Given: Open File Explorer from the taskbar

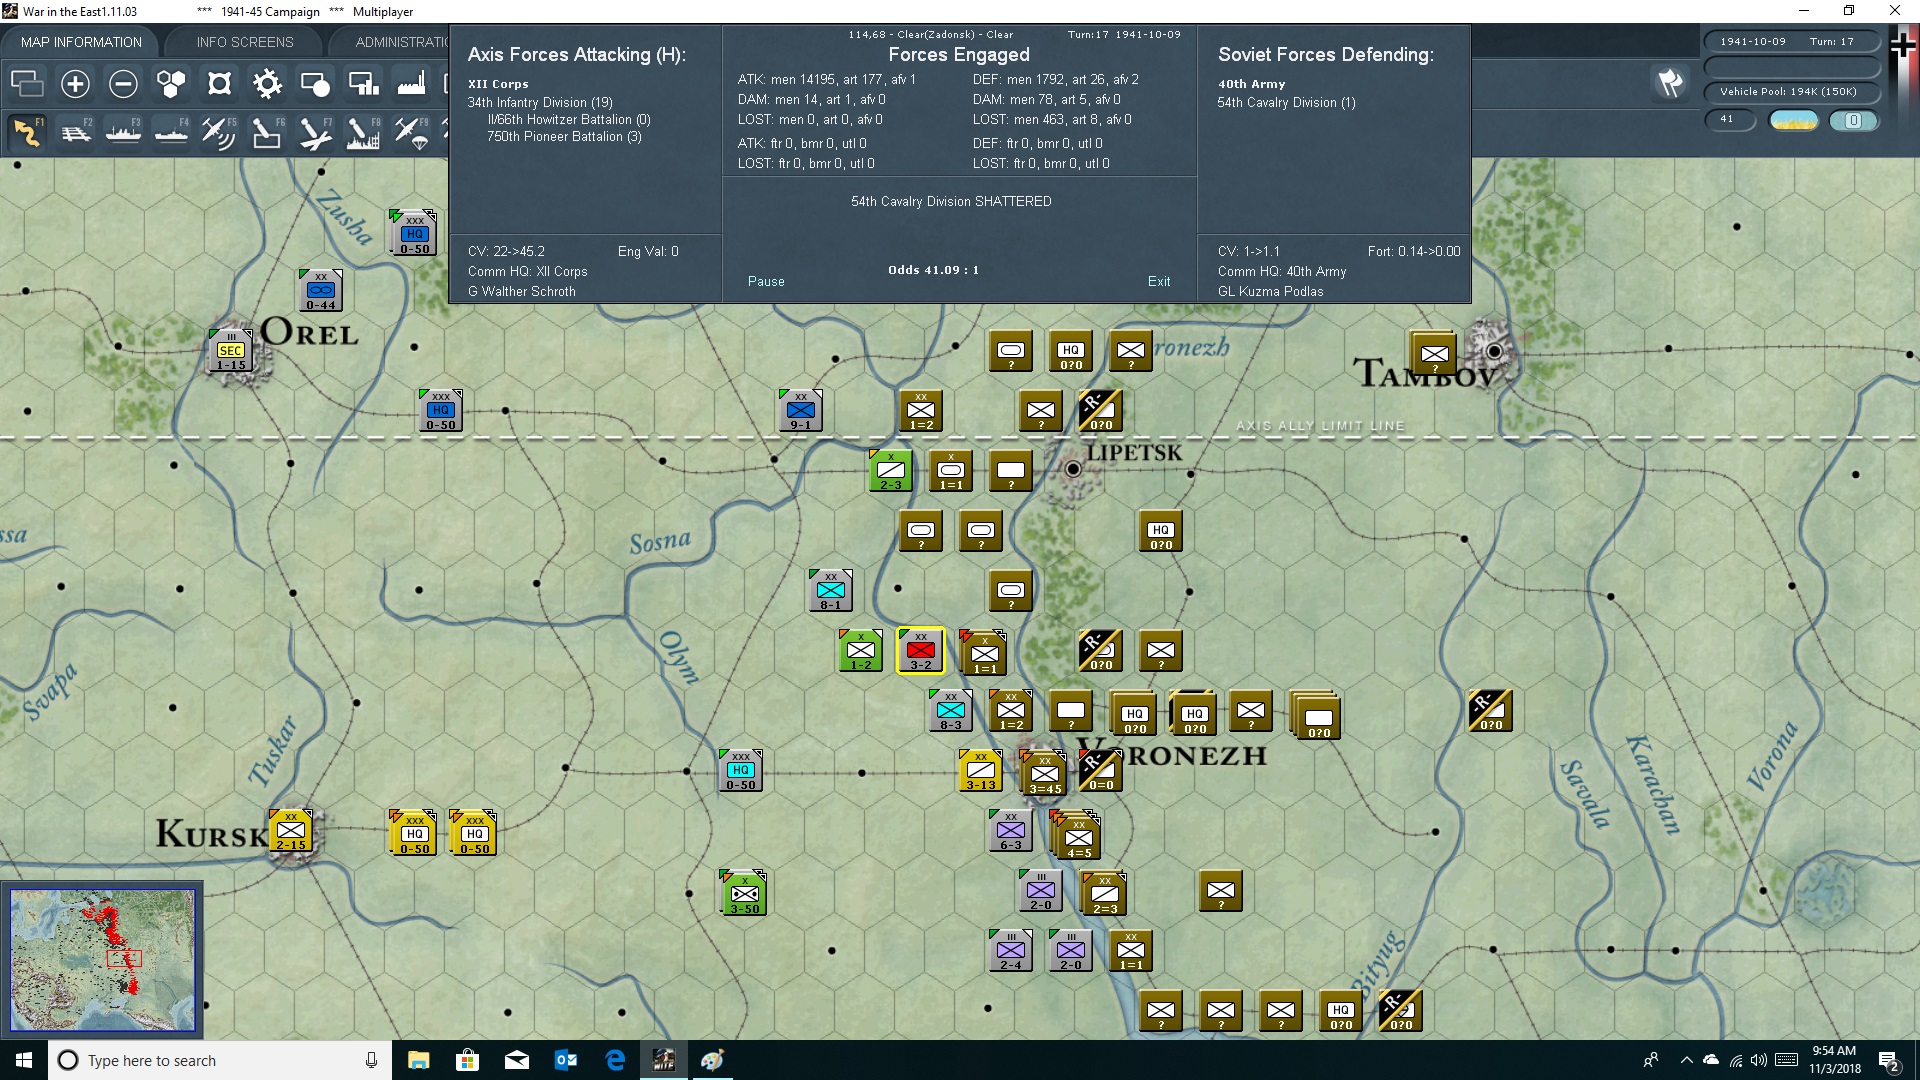Looking at the screenshot, I should pyautogui.click(x=418, y=1060).
